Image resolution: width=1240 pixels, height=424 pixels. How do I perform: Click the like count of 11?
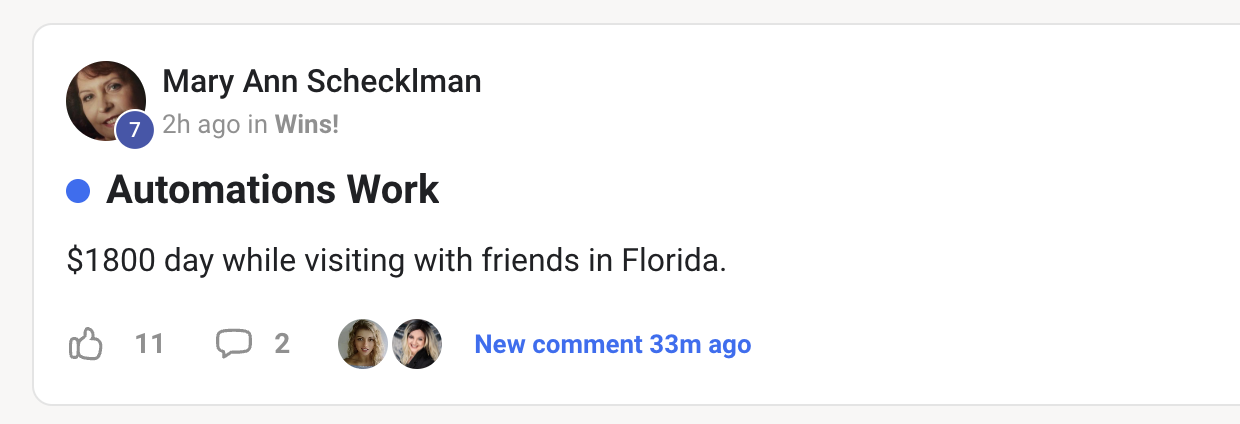(149, 344)
